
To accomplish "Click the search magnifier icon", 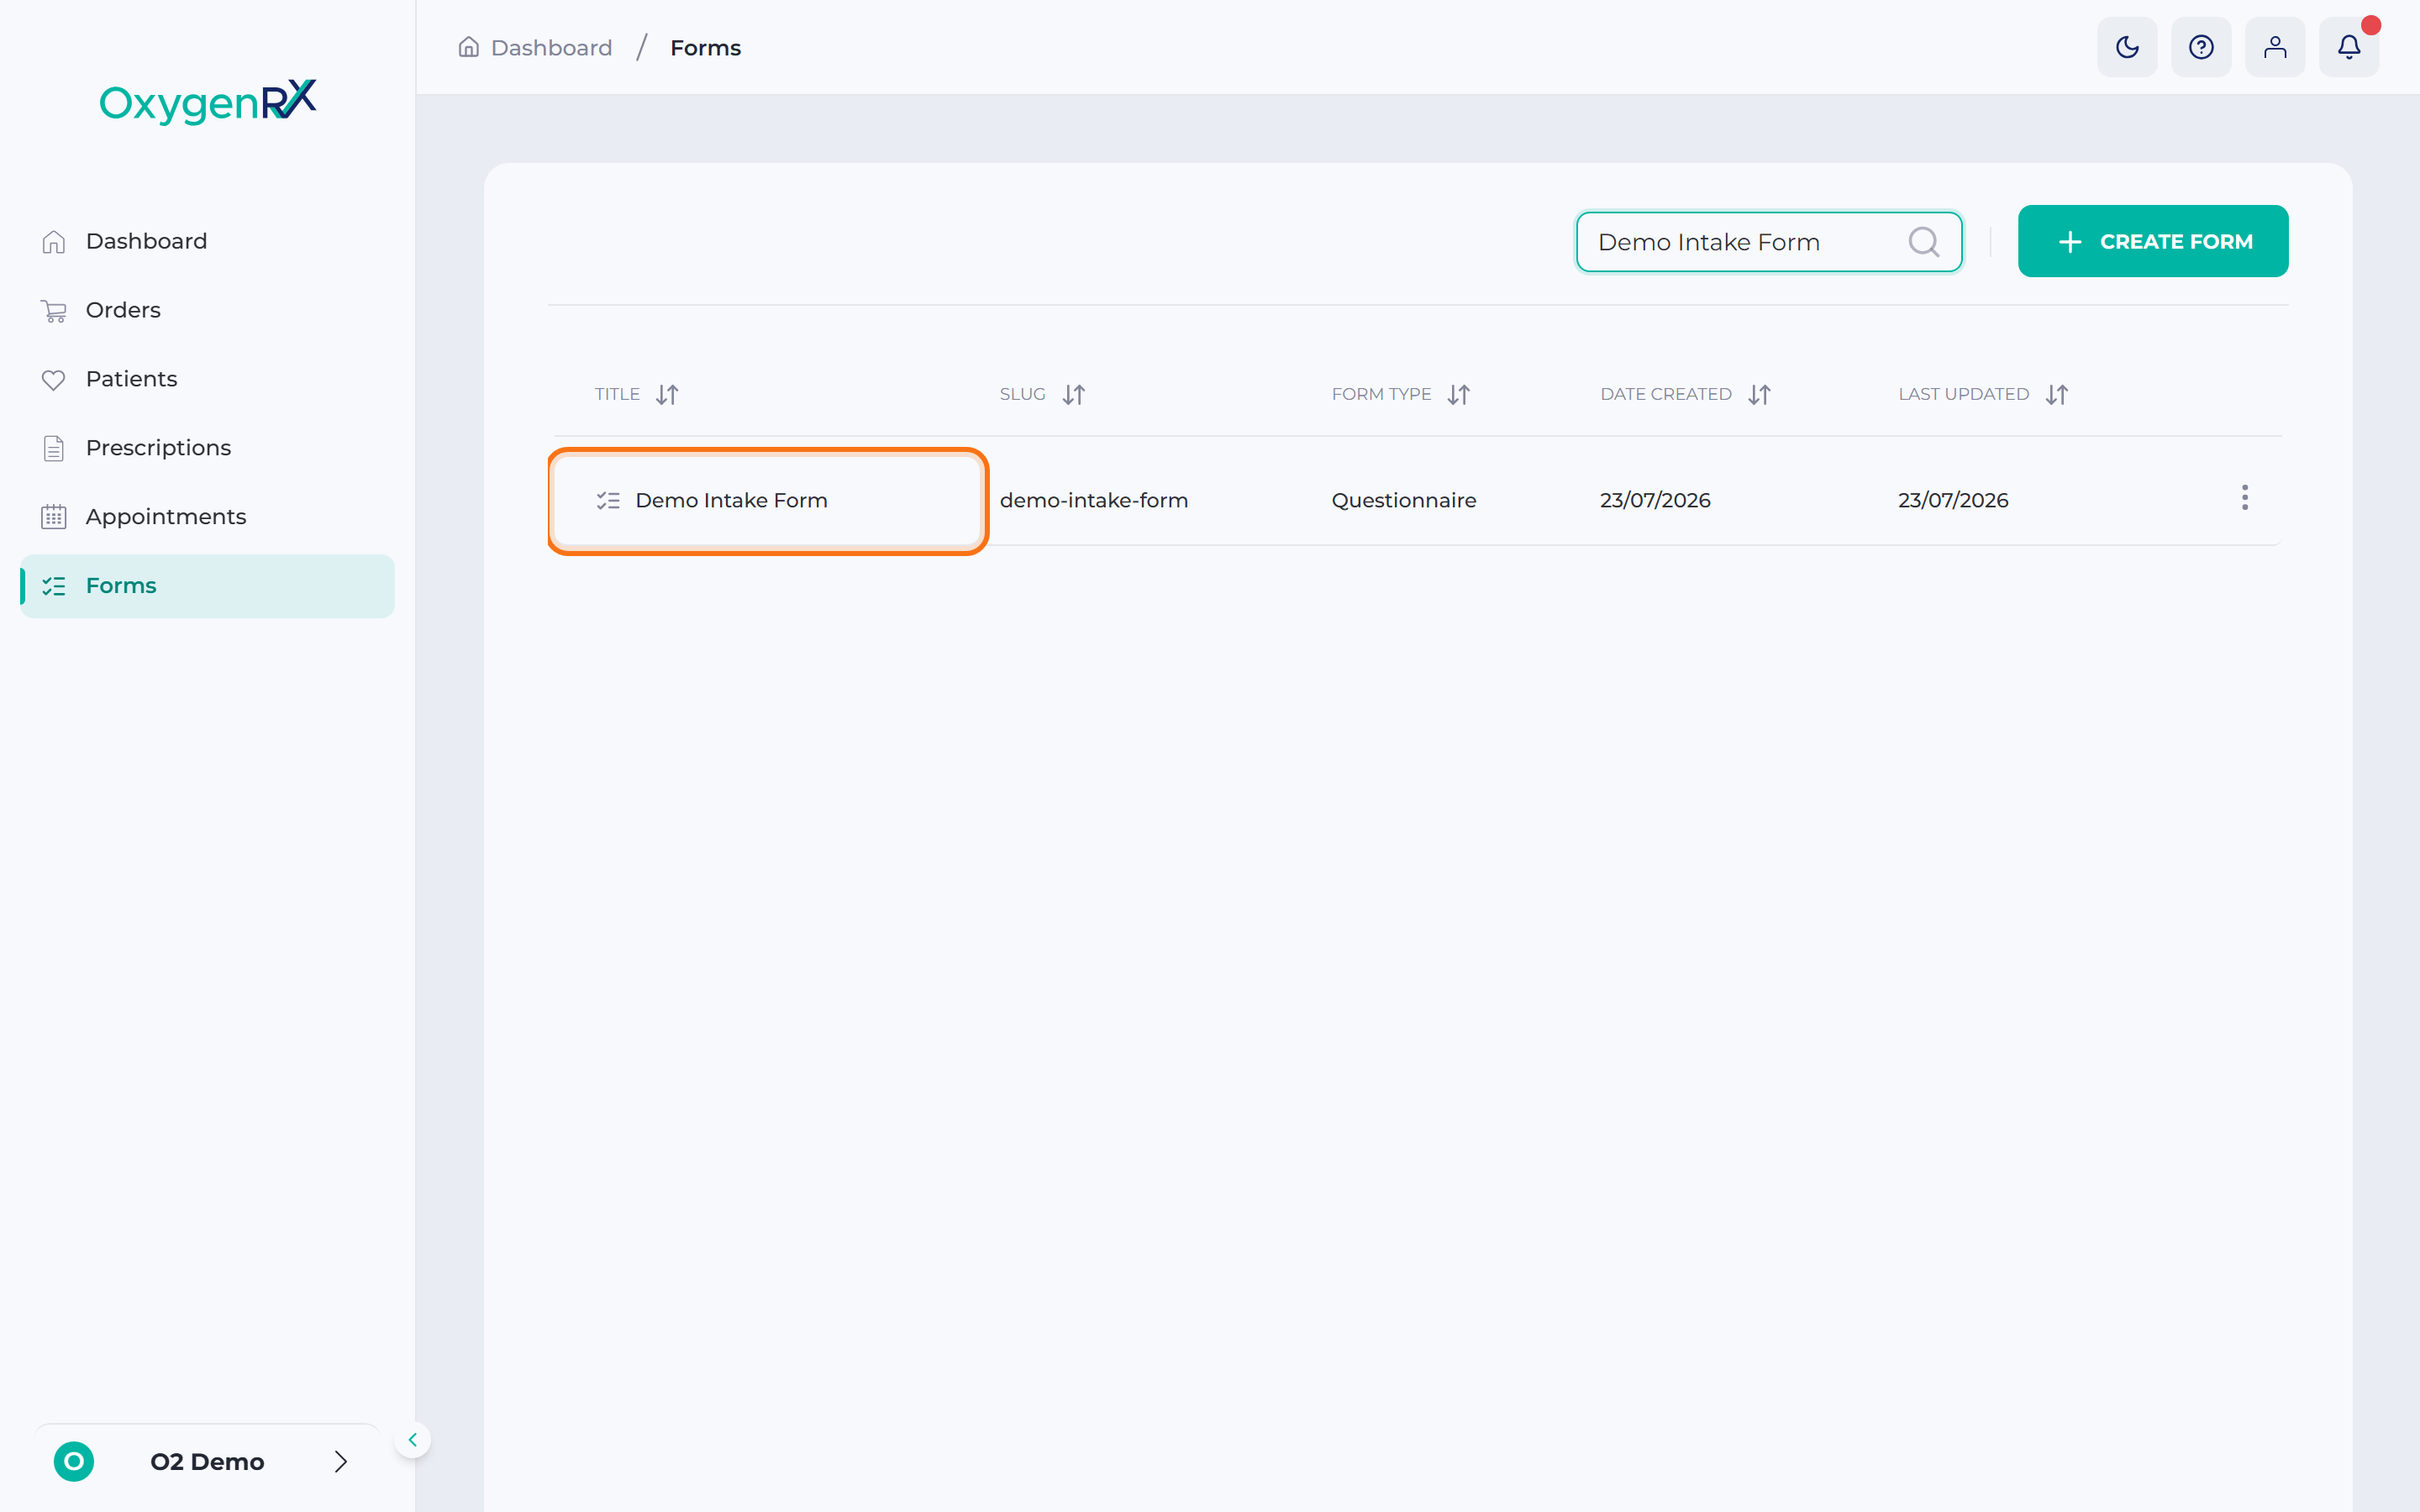I will click(x=1923, y=242).
